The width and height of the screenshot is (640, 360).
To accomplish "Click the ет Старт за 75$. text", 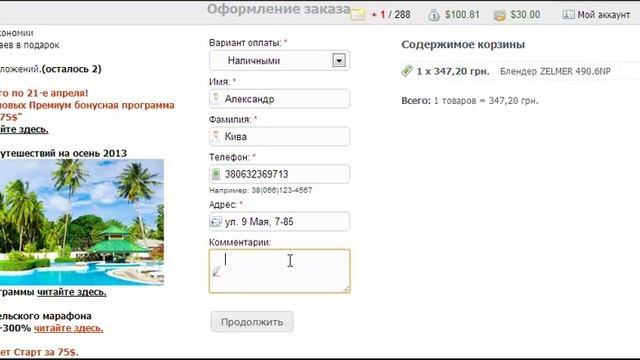I will pyautogui.click(x=39, y=352).
